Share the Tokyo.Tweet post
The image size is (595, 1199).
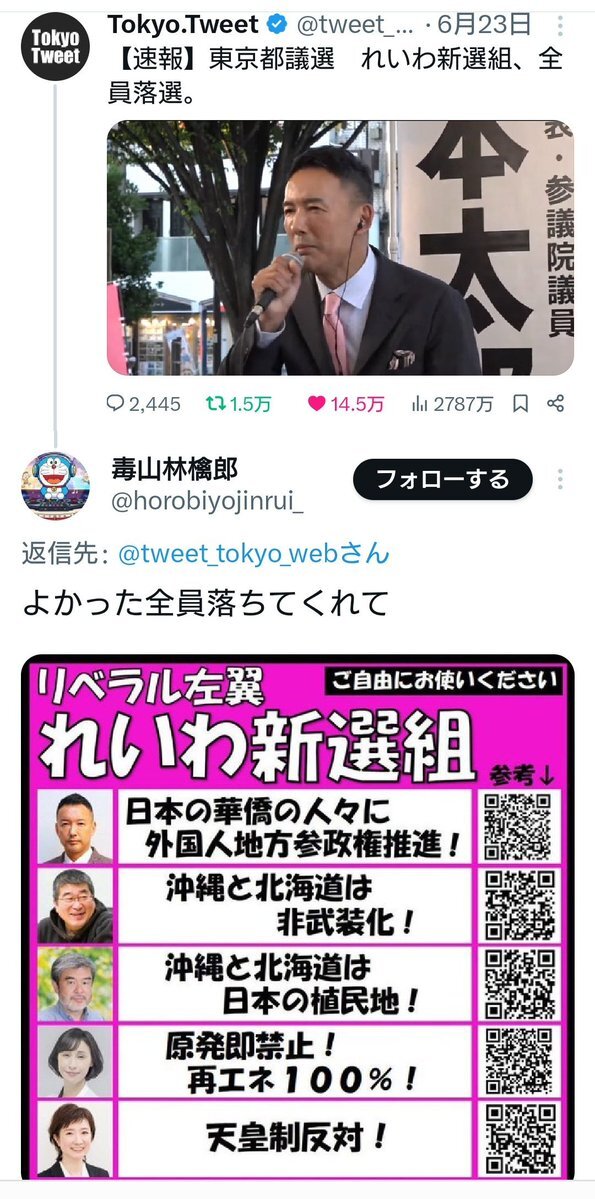(x=556, y=404)
